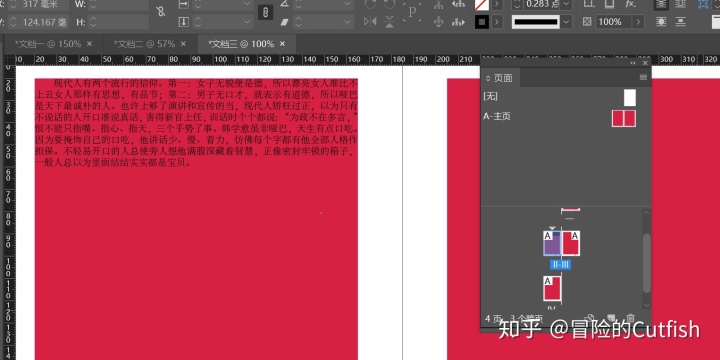Switch to 文档一 @ 150% tab
Viewport: 720px width, 360px height.
pos(47,44)
